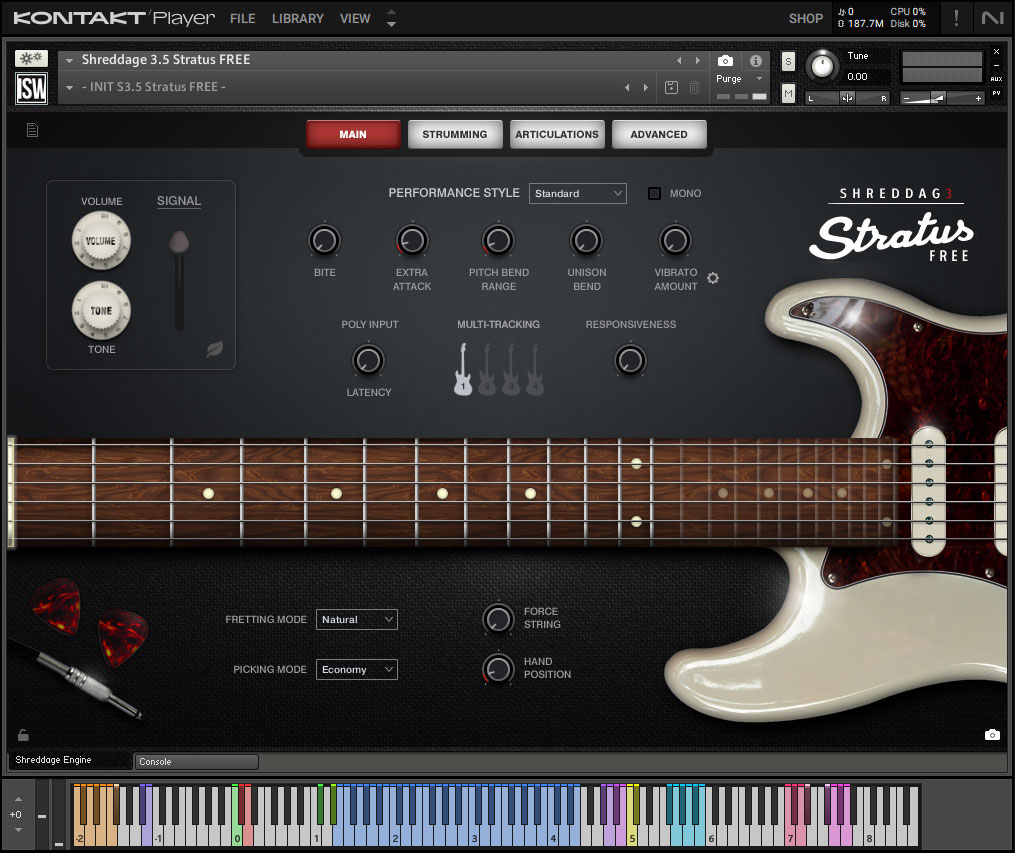Image resolution: width=1015 pixels, height=853 pixels.
Task: Open the instrument info icon
Action: (755, 61)
